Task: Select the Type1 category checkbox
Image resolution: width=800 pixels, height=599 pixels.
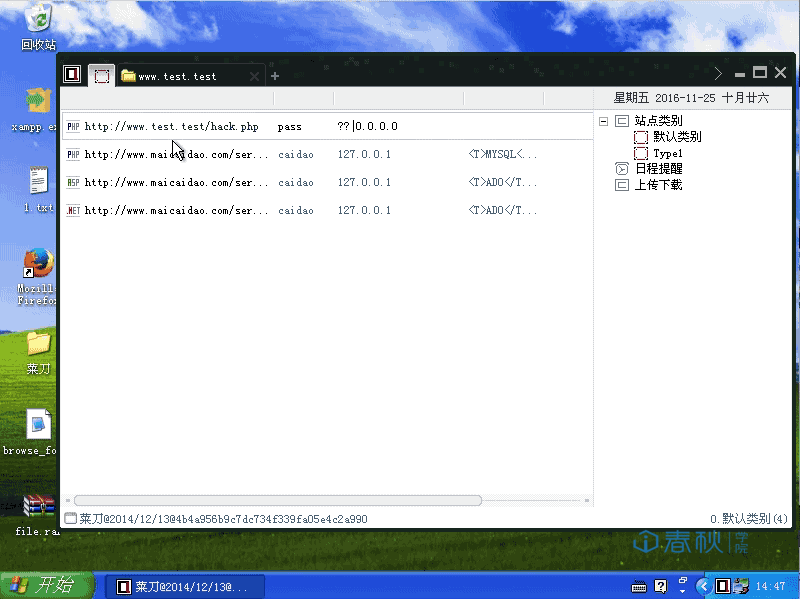Action: pyautogui.click(x=639, y=152)
